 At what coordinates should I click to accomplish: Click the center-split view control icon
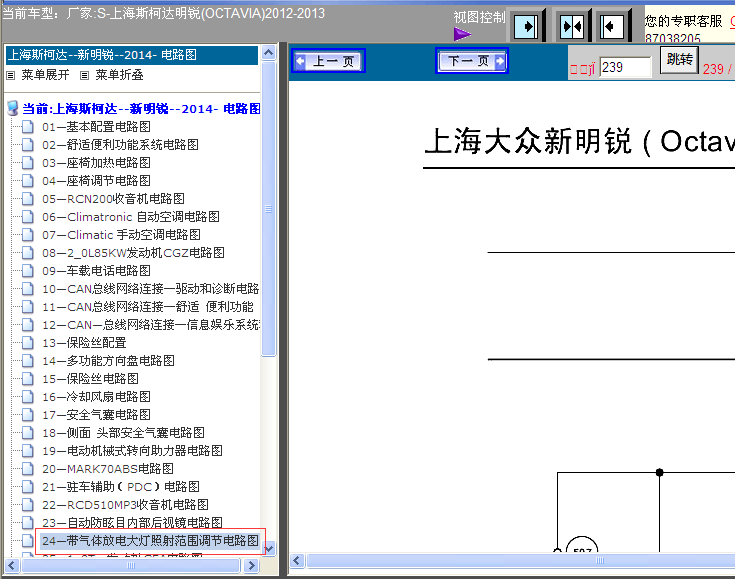coord(572,27)
